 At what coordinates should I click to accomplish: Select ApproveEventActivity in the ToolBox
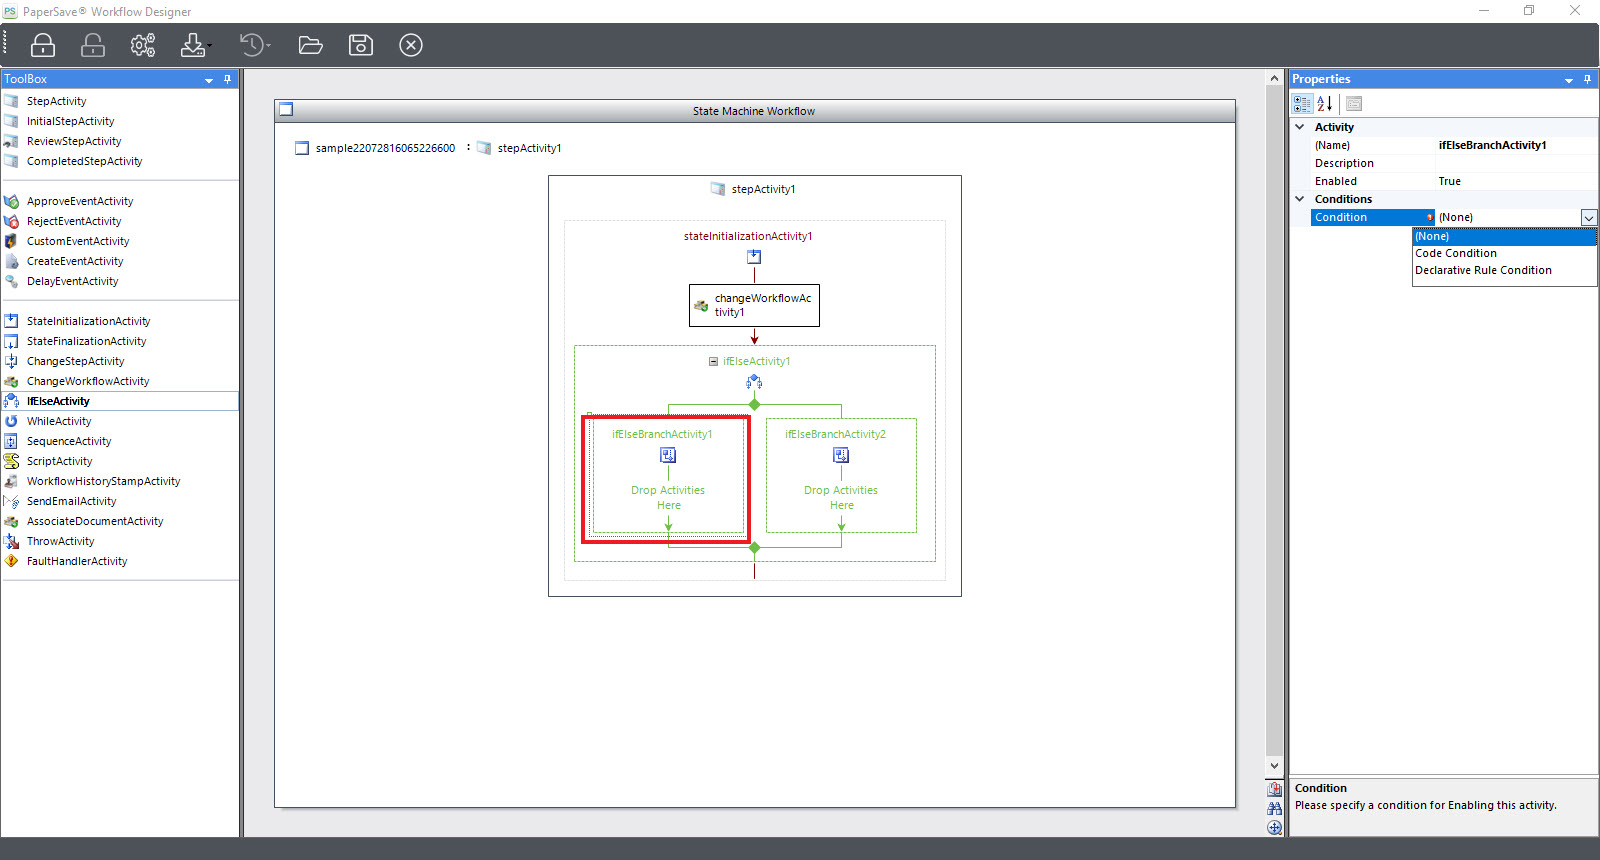120,201
